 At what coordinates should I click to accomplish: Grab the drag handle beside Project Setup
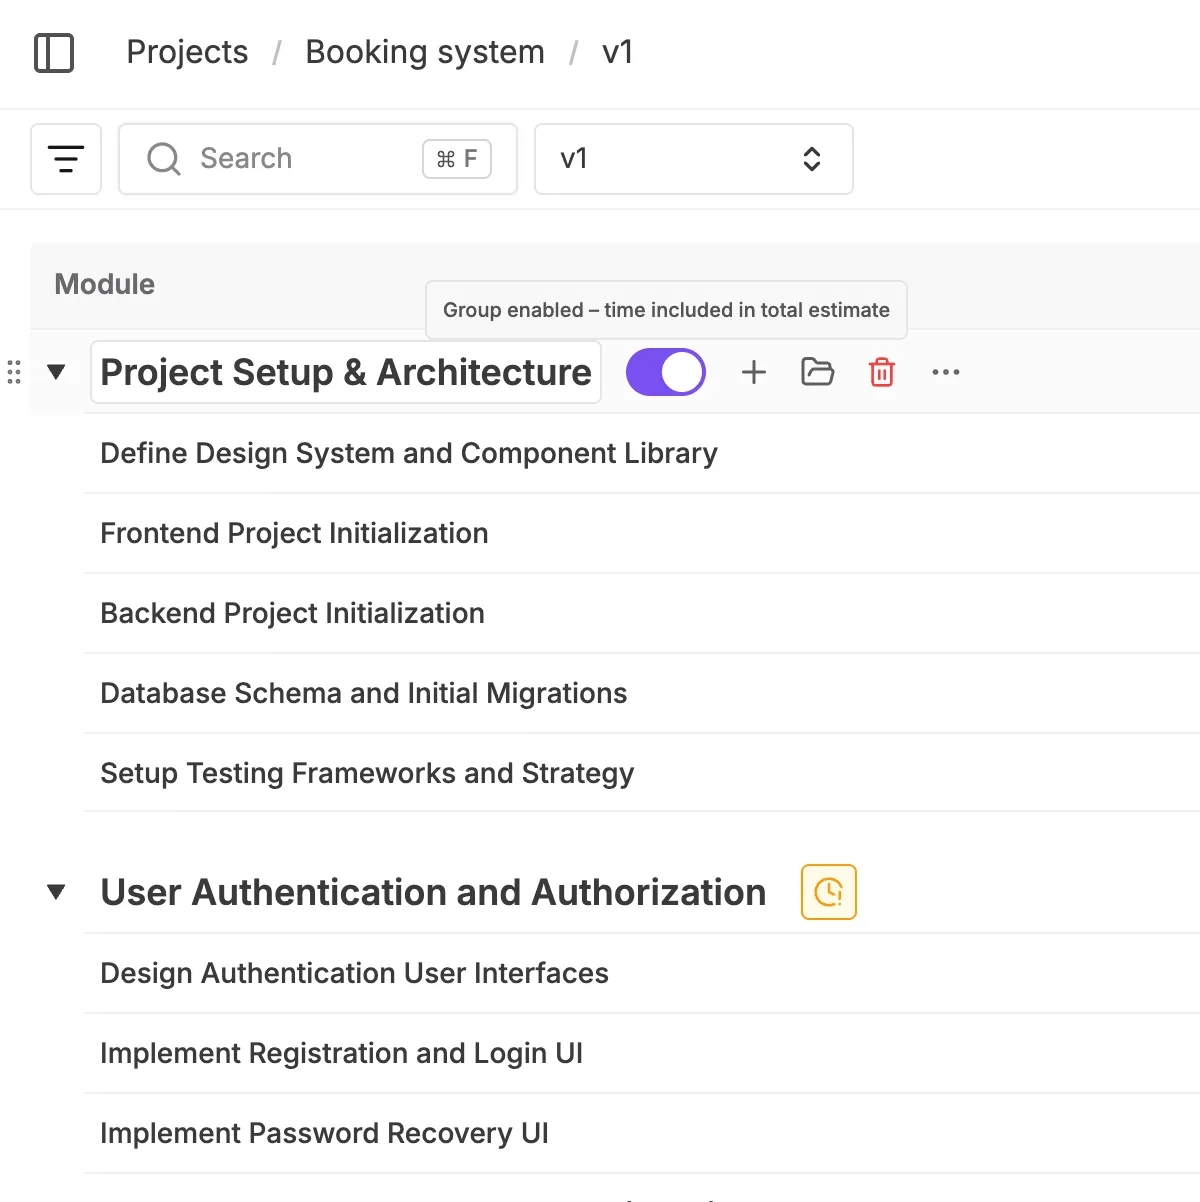[x=14, y=373]
